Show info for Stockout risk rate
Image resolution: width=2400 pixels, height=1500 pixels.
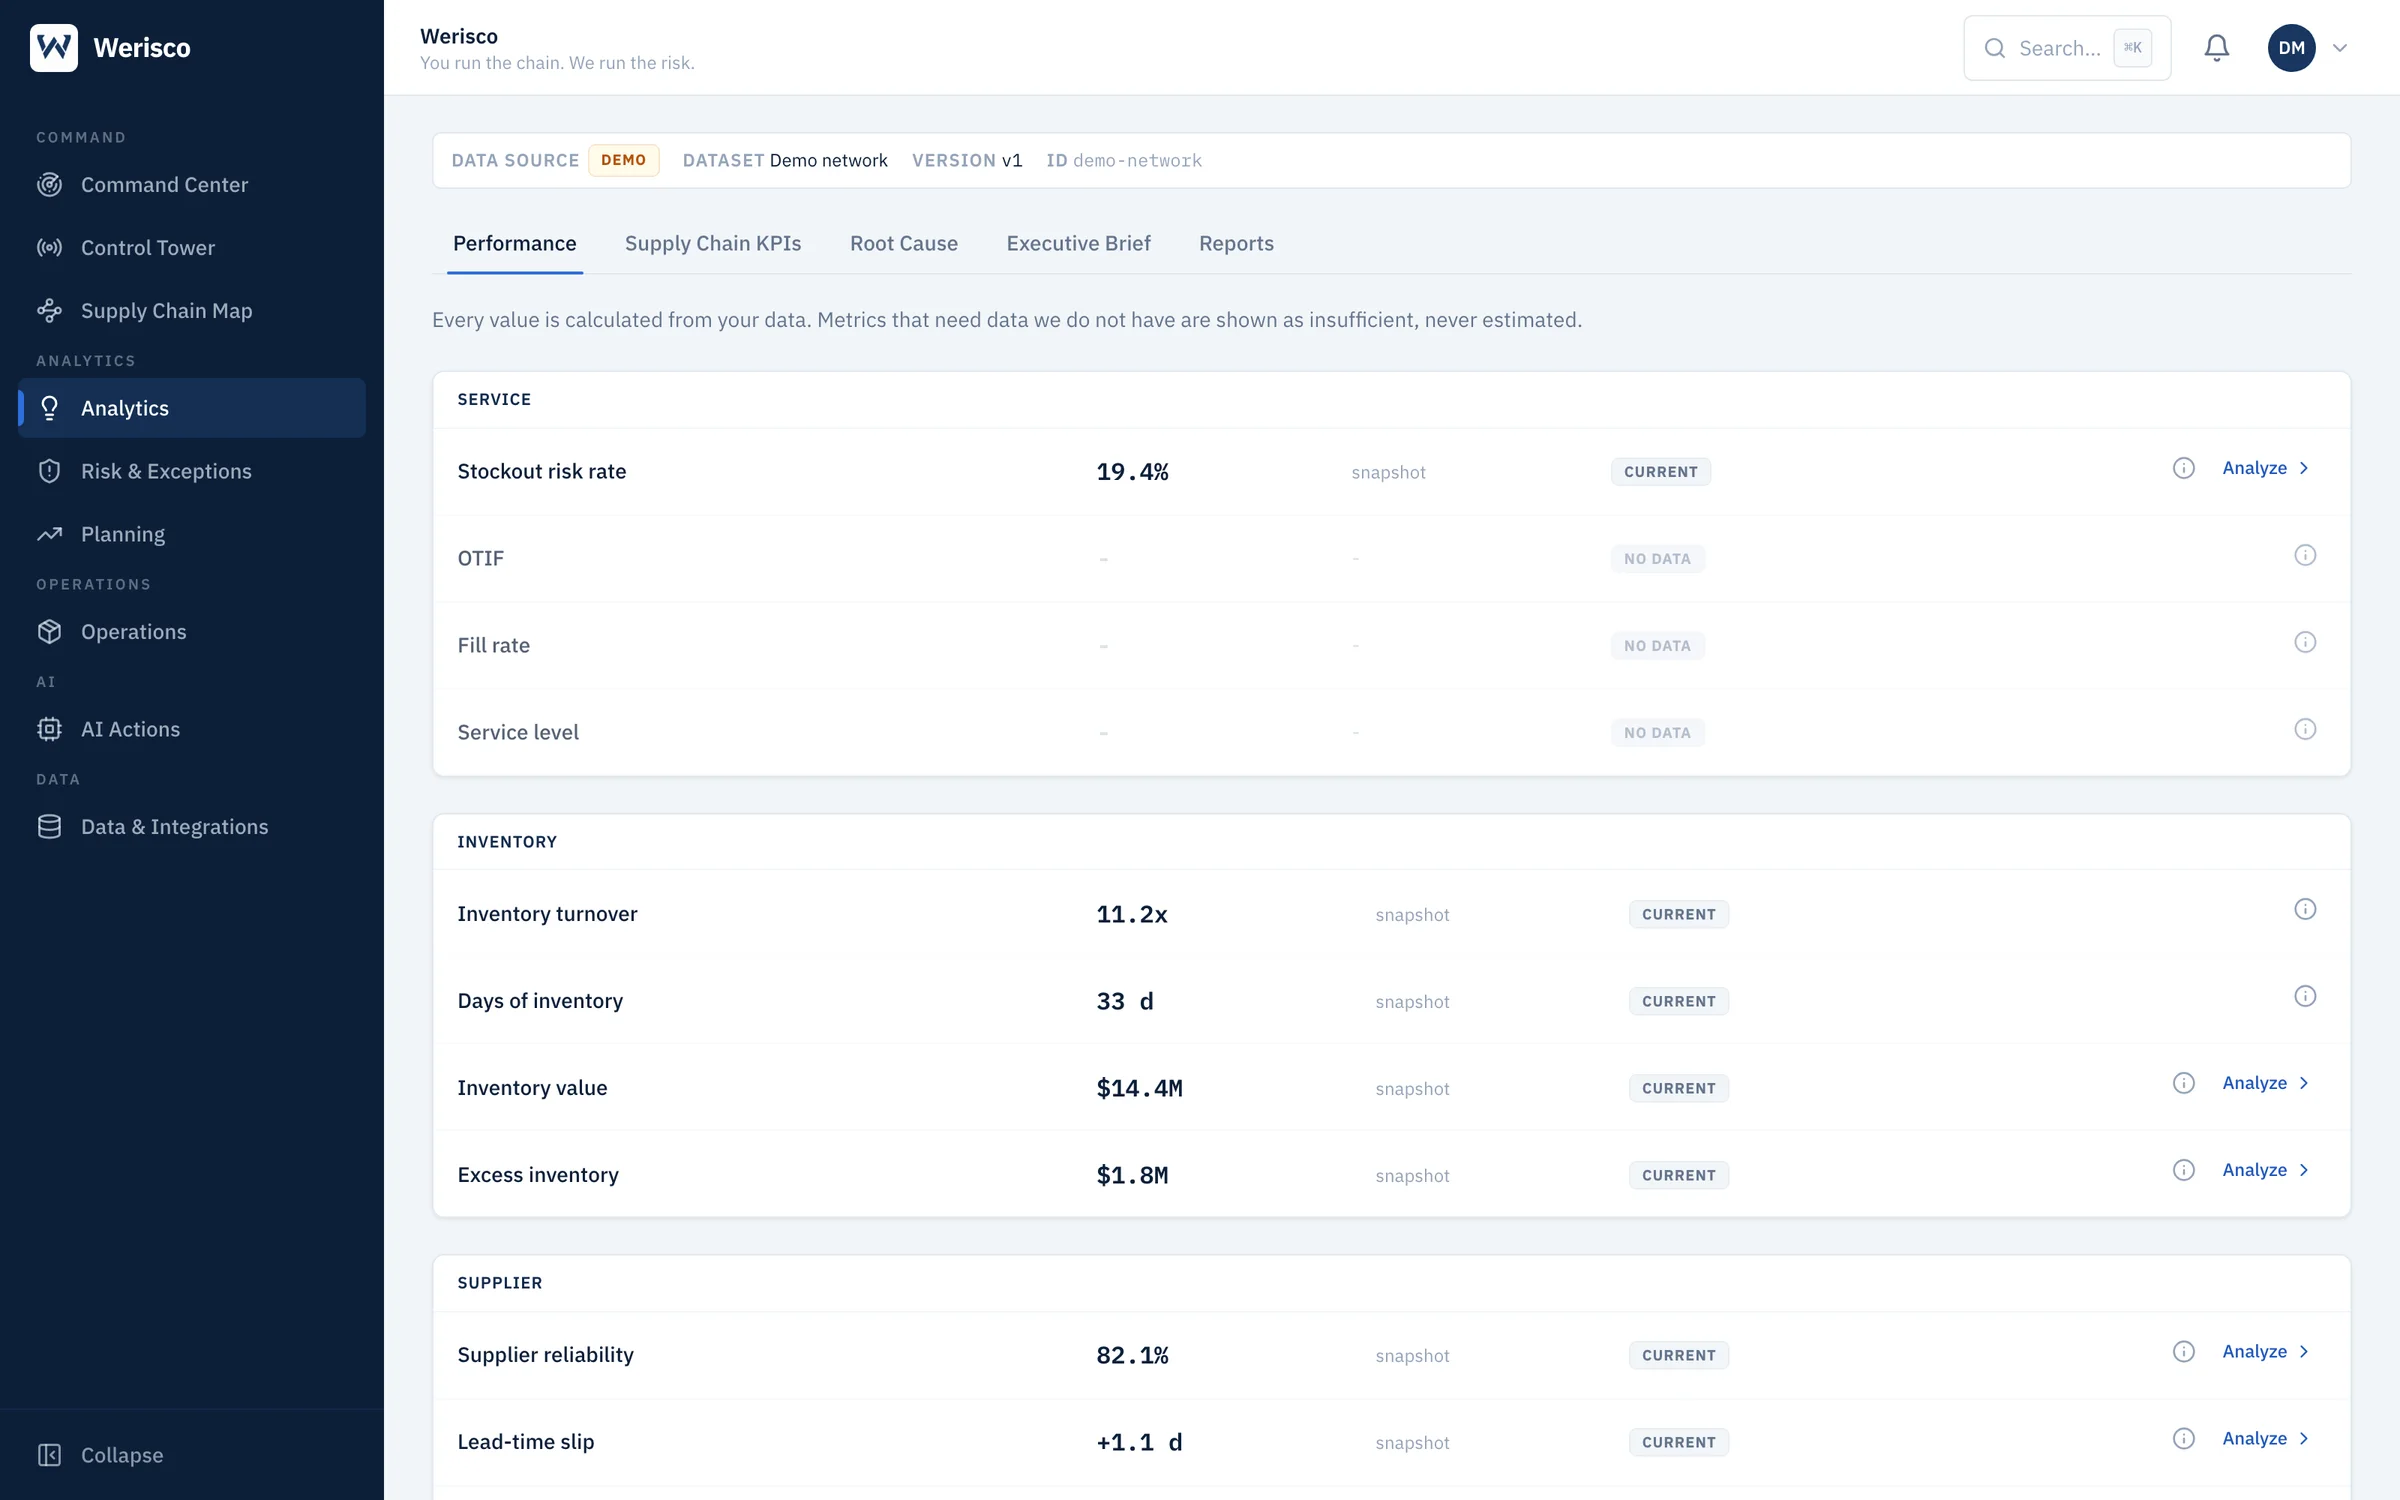(2184, 468)
